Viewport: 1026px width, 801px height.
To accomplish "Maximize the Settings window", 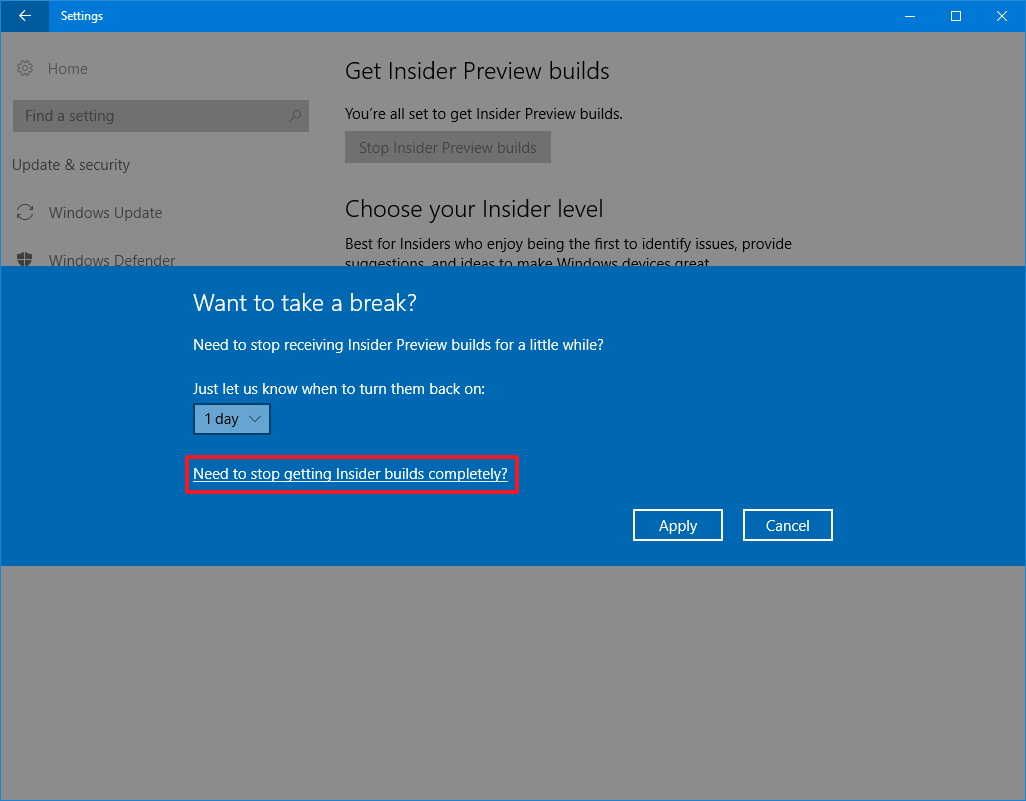I will [x=955, y=16].
